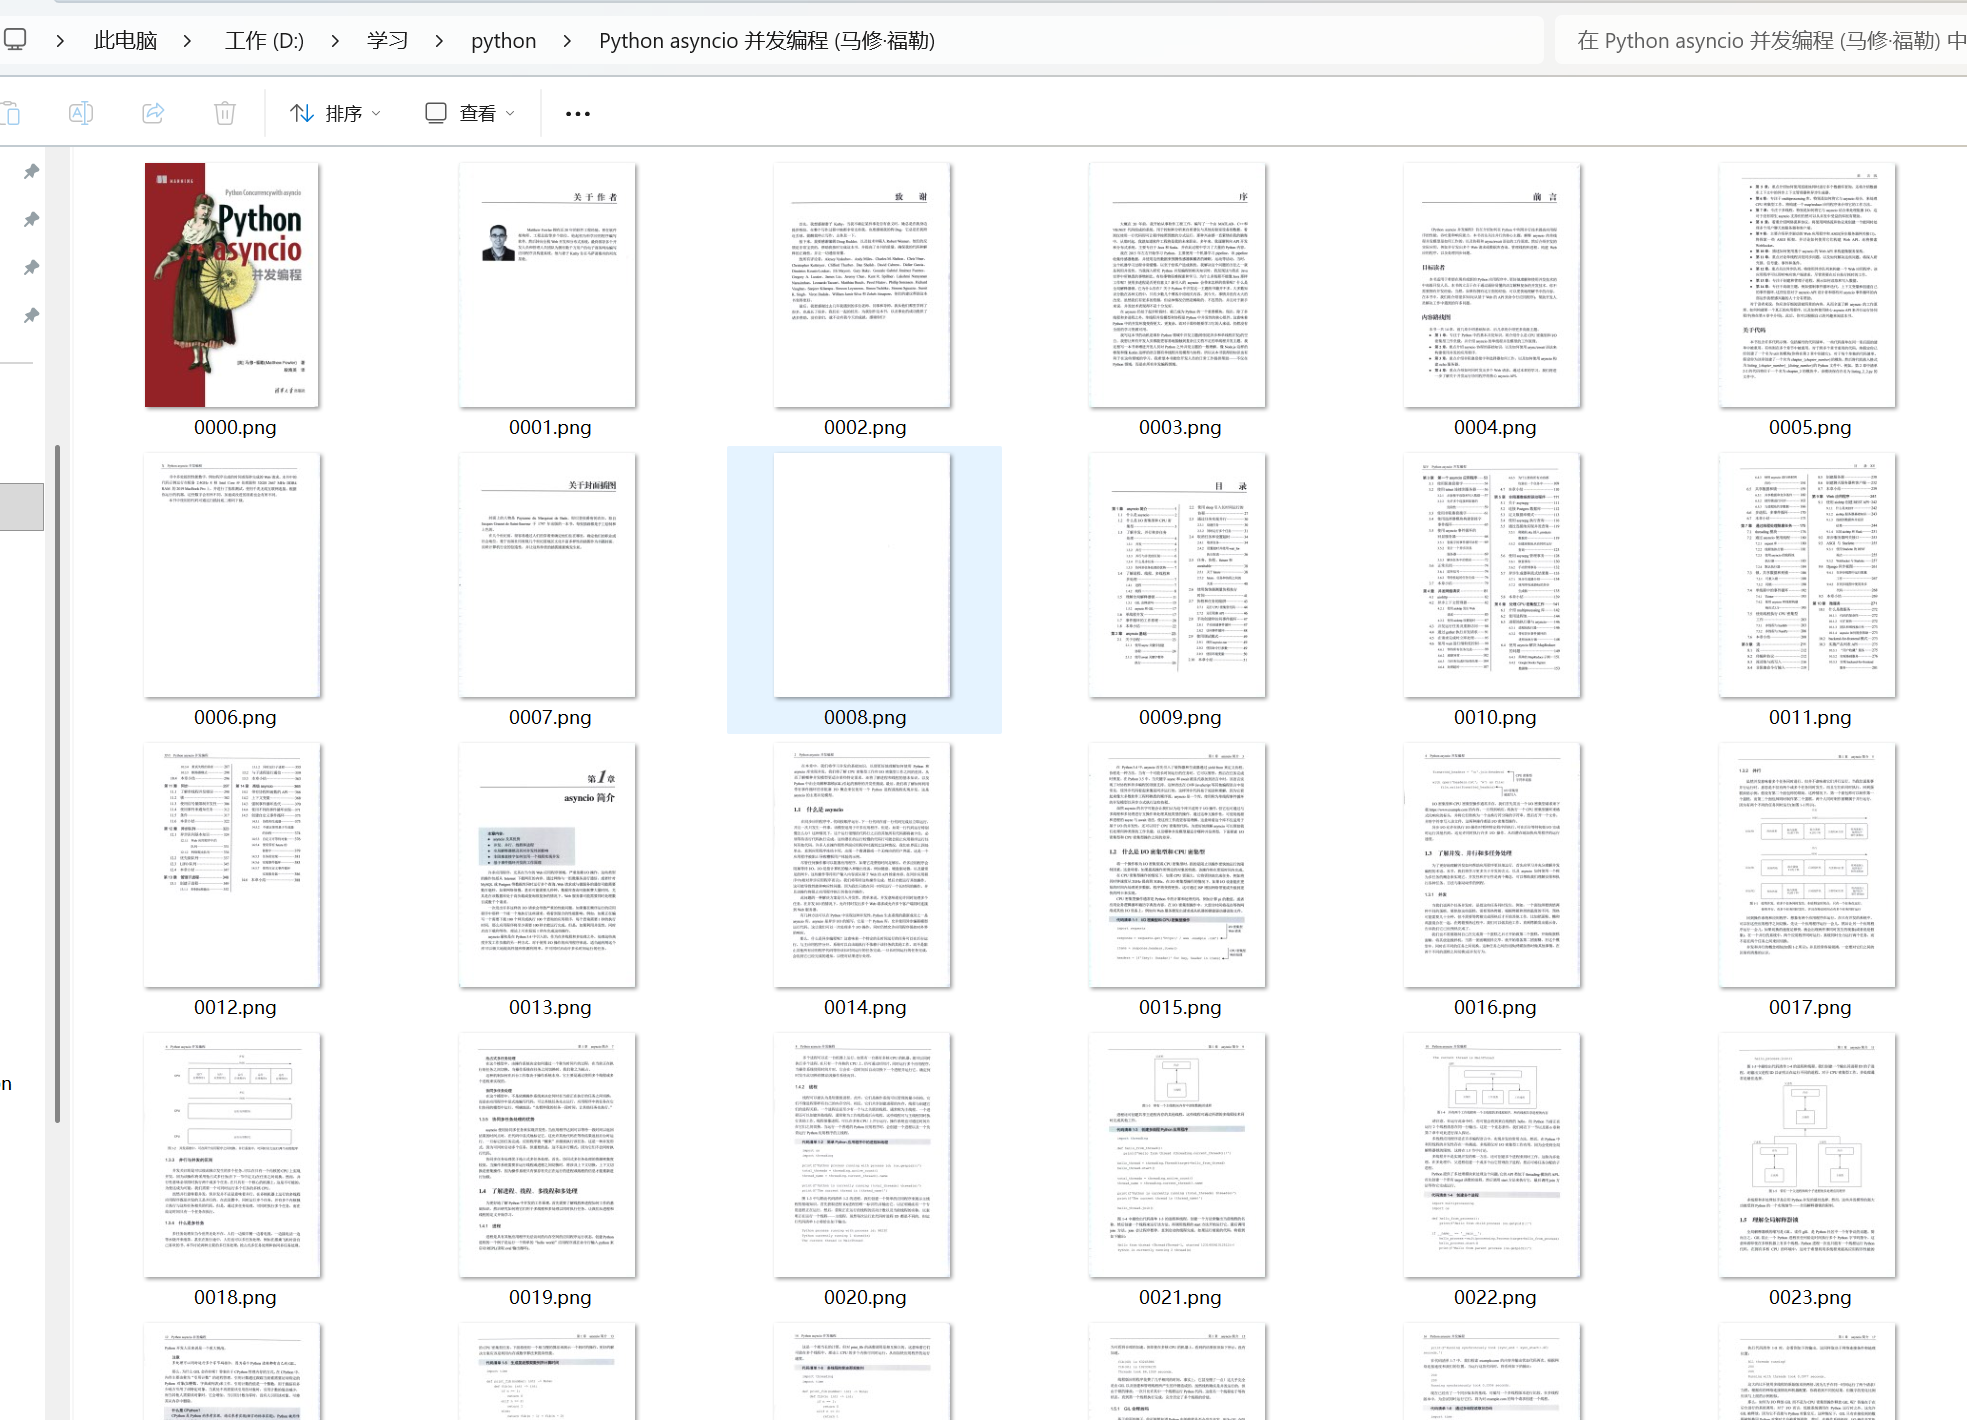Open the 查看 view dropdown

click(470, 113)
